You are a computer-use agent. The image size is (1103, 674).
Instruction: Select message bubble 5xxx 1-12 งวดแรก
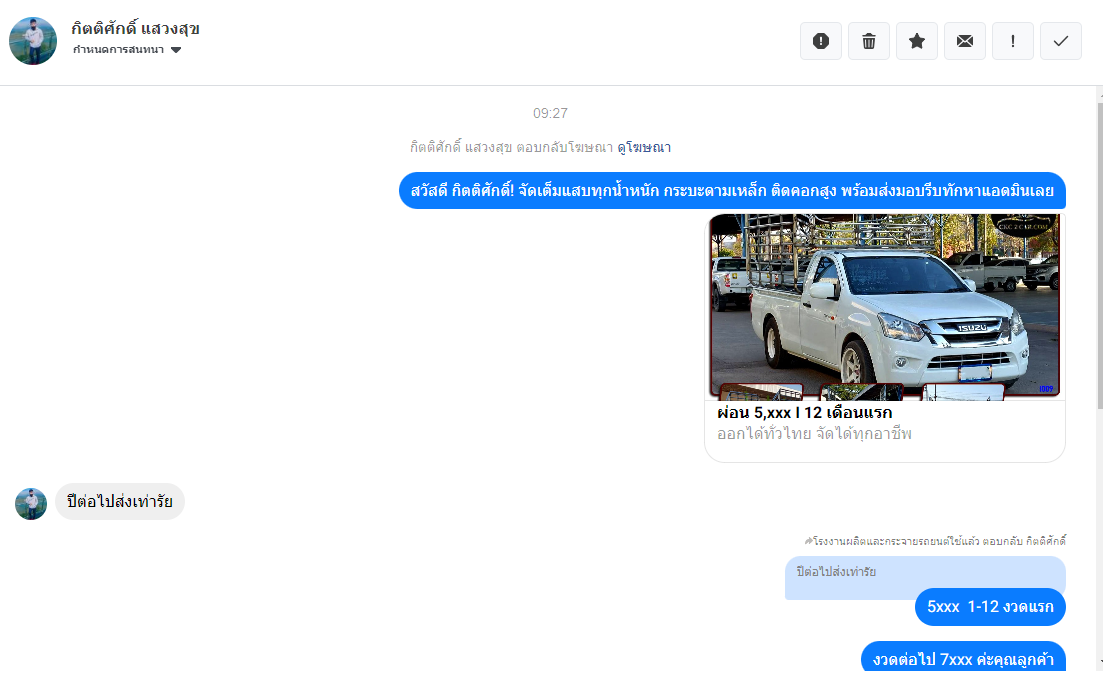click(x=989, y=607)
